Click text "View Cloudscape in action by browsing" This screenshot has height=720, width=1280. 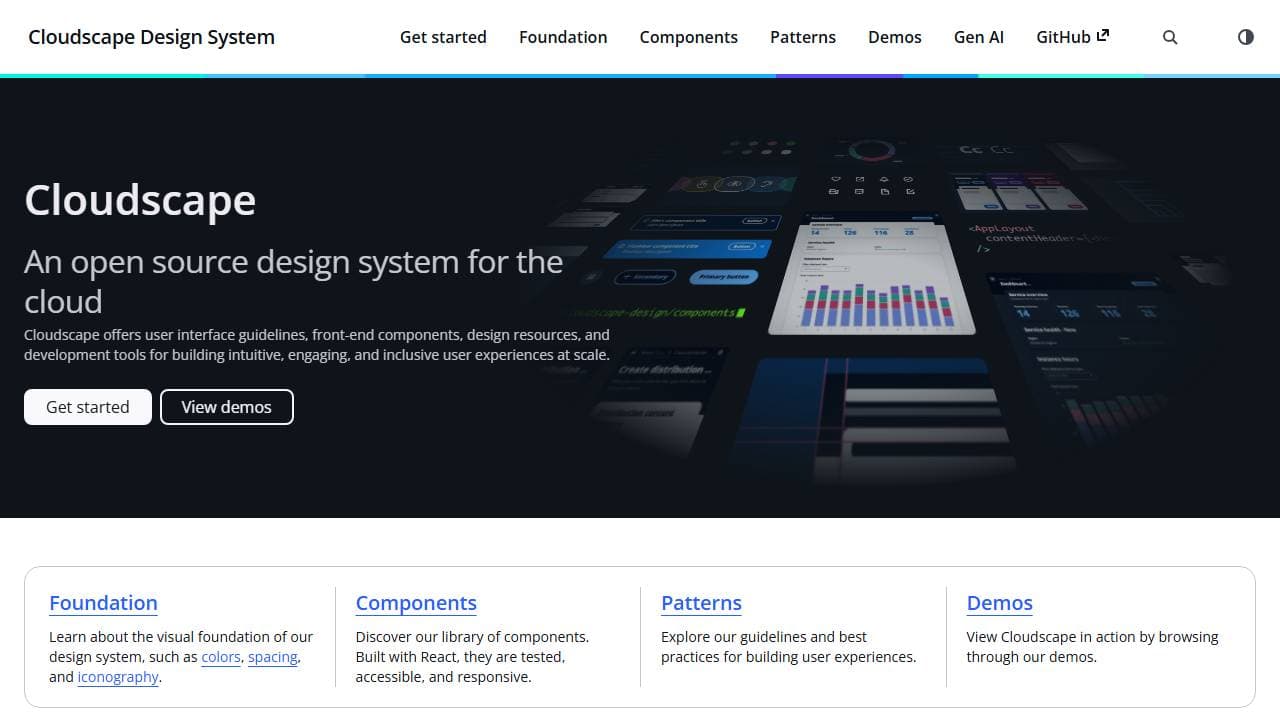point(1092,637)
